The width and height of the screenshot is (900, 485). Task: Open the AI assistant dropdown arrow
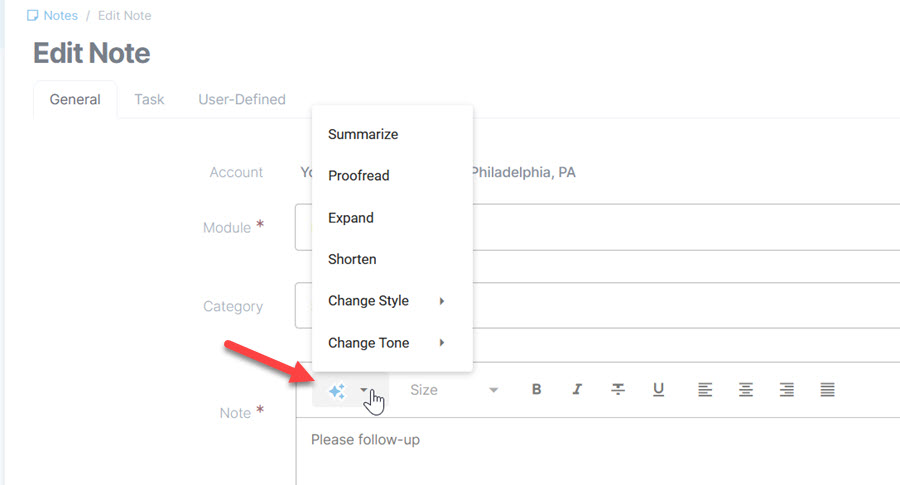[364, 391]
